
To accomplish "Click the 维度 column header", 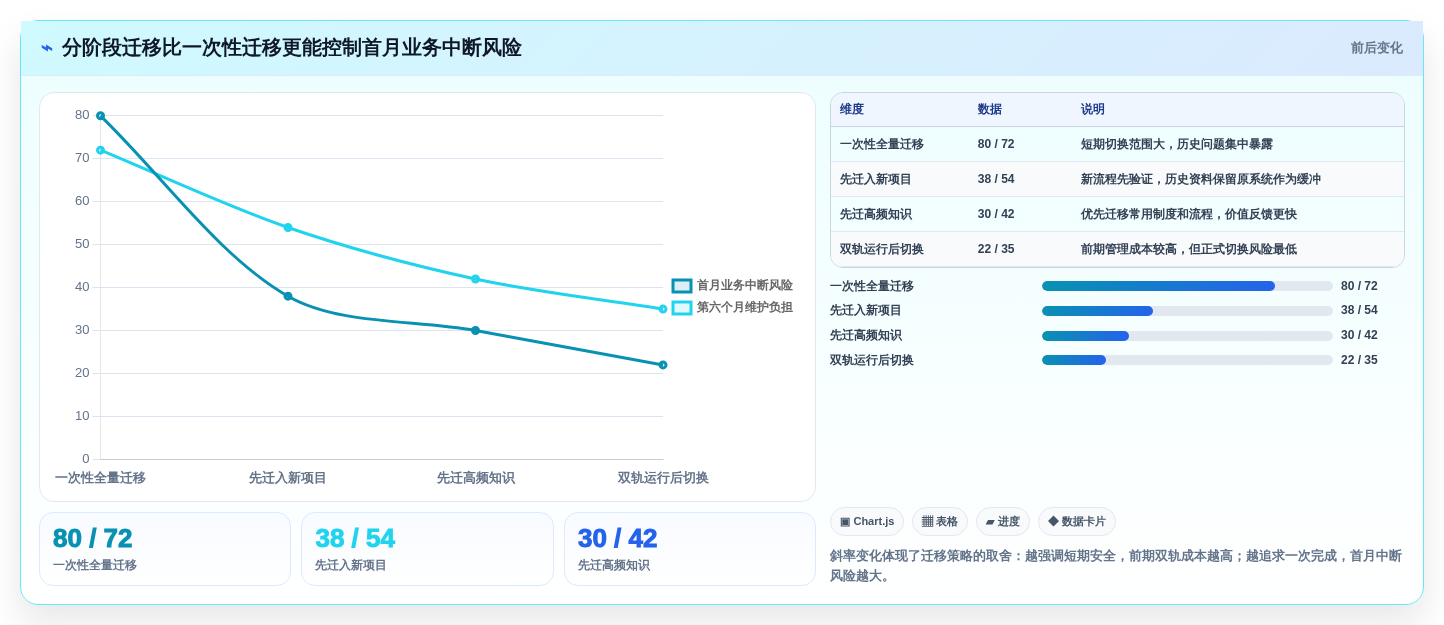I will click(852, 110).
